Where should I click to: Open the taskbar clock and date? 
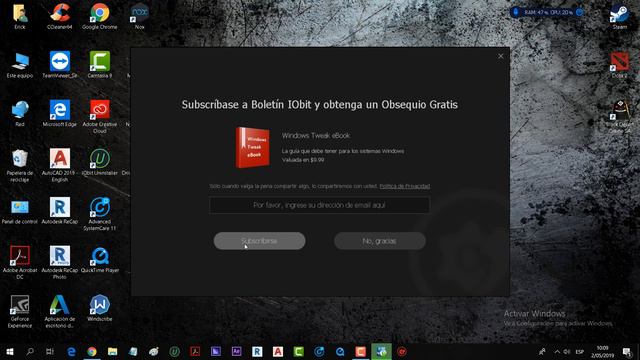602,351
